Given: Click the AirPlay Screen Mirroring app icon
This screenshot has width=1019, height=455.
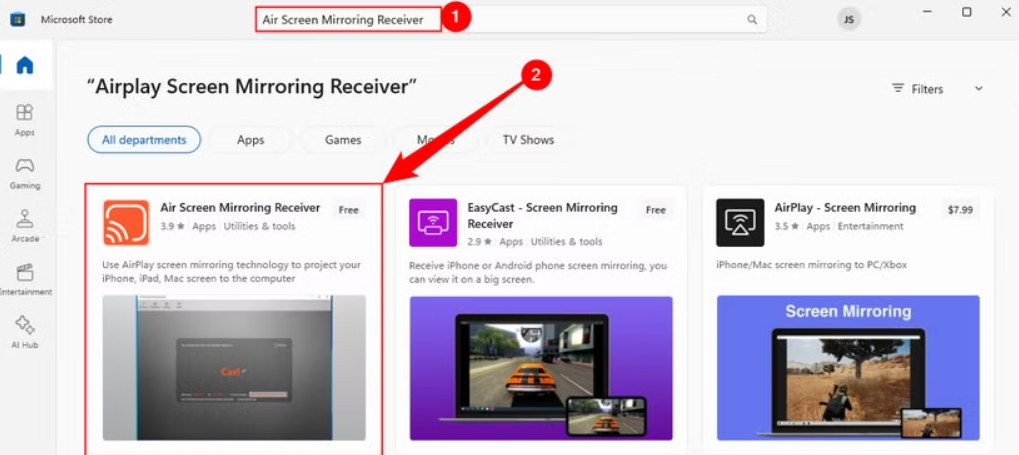Looking at the screenshot, I should pyautogui.click(x=740, y=222).
